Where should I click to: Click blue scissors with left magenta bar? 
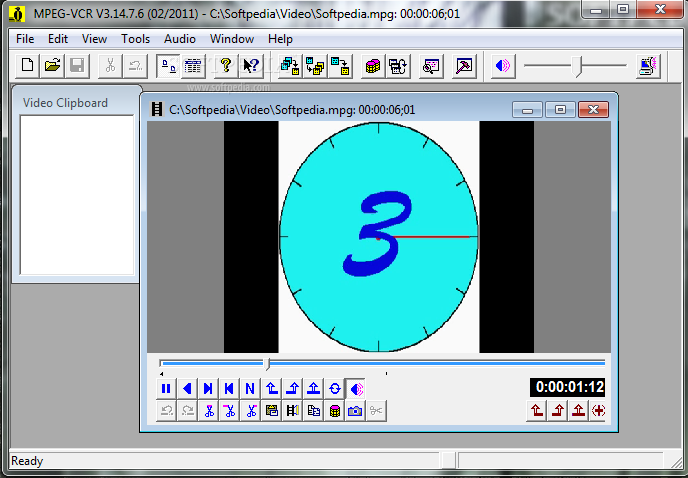[x=229, y=411]
